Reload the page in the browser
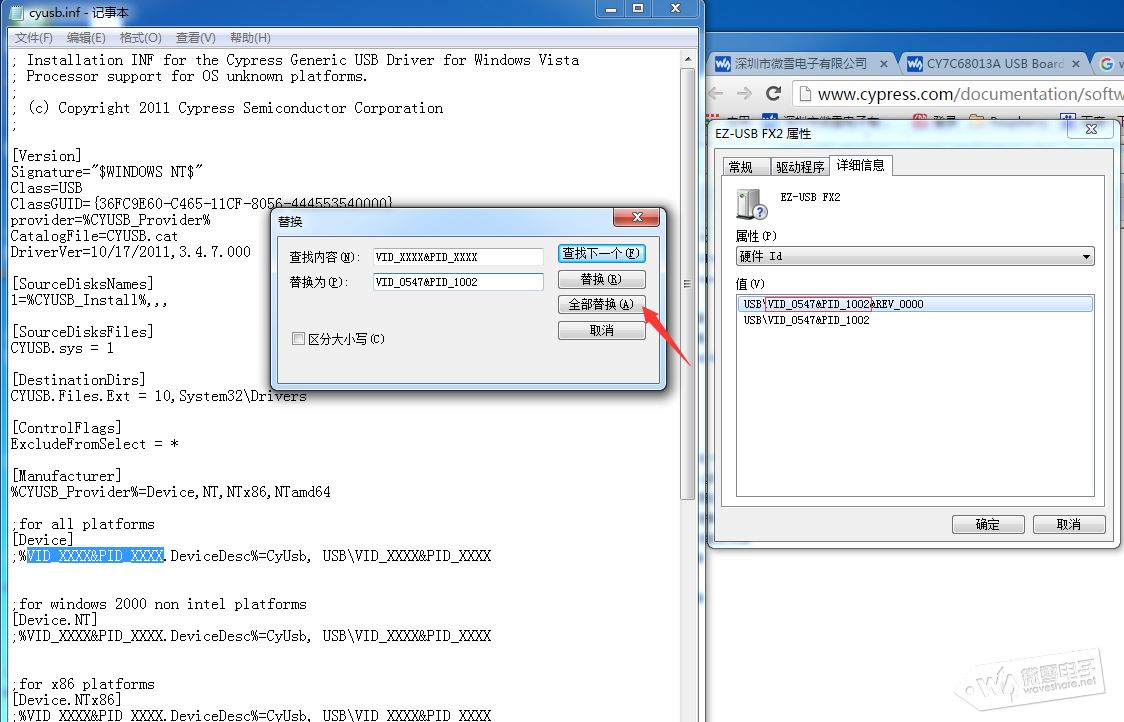Screen dimensions: 1124x722 tap(773, 93)
